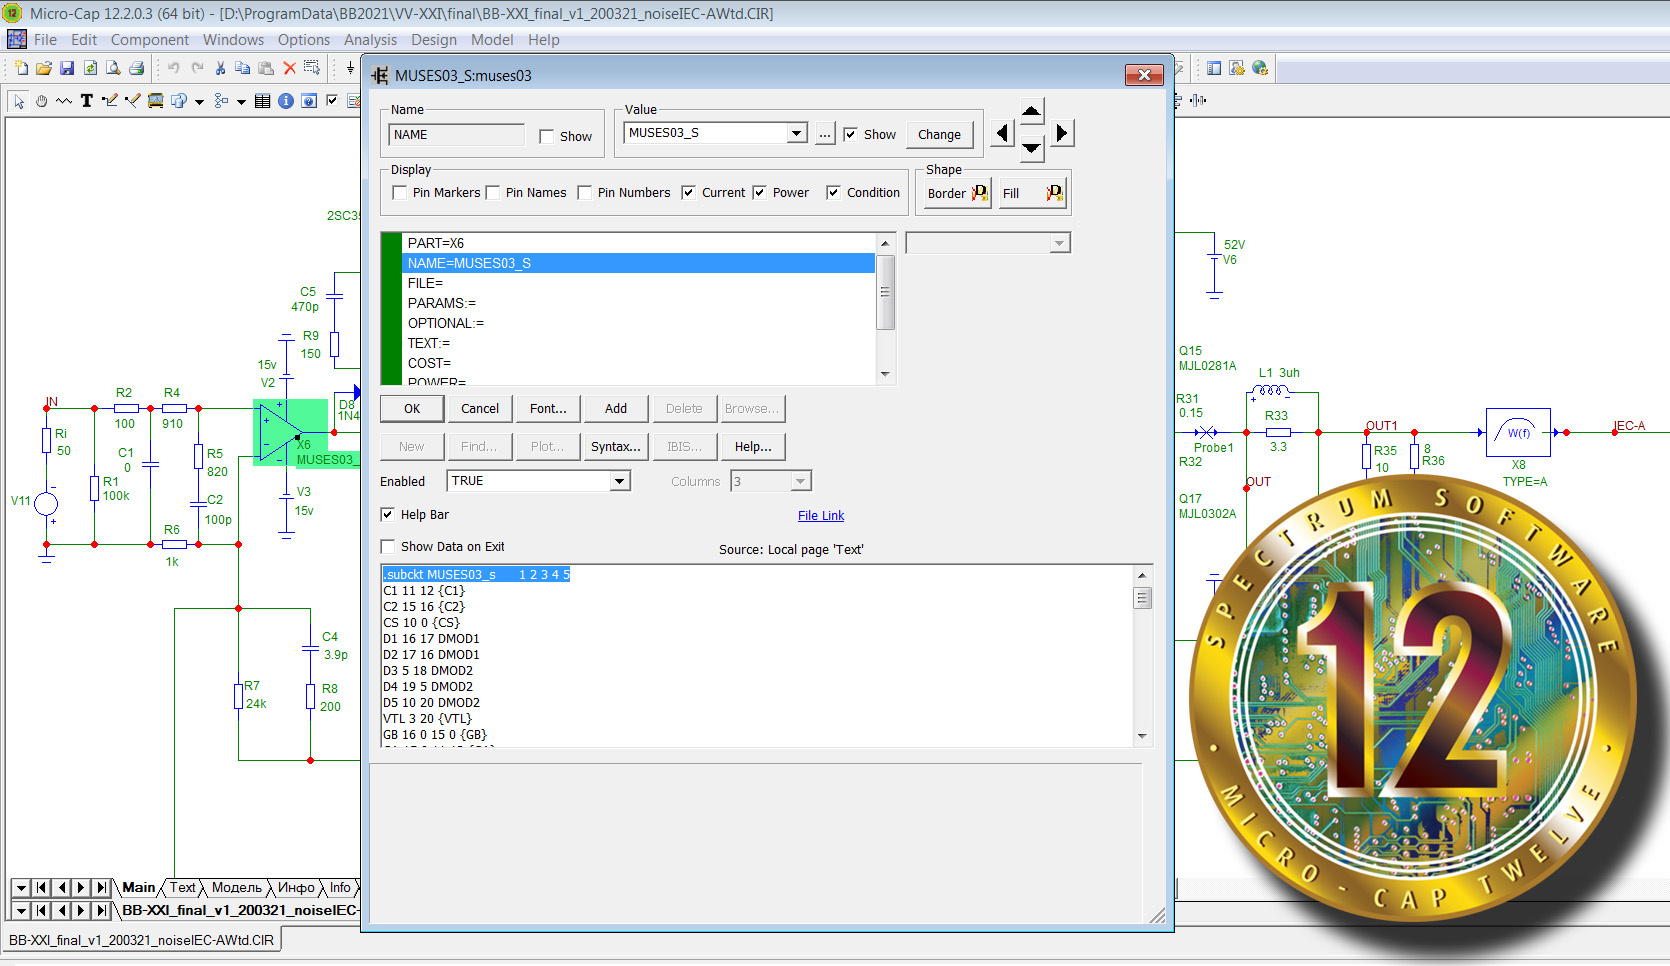Click the blue Help mode window icon
The image size is (1670, 966).
(x=309, y=101)
